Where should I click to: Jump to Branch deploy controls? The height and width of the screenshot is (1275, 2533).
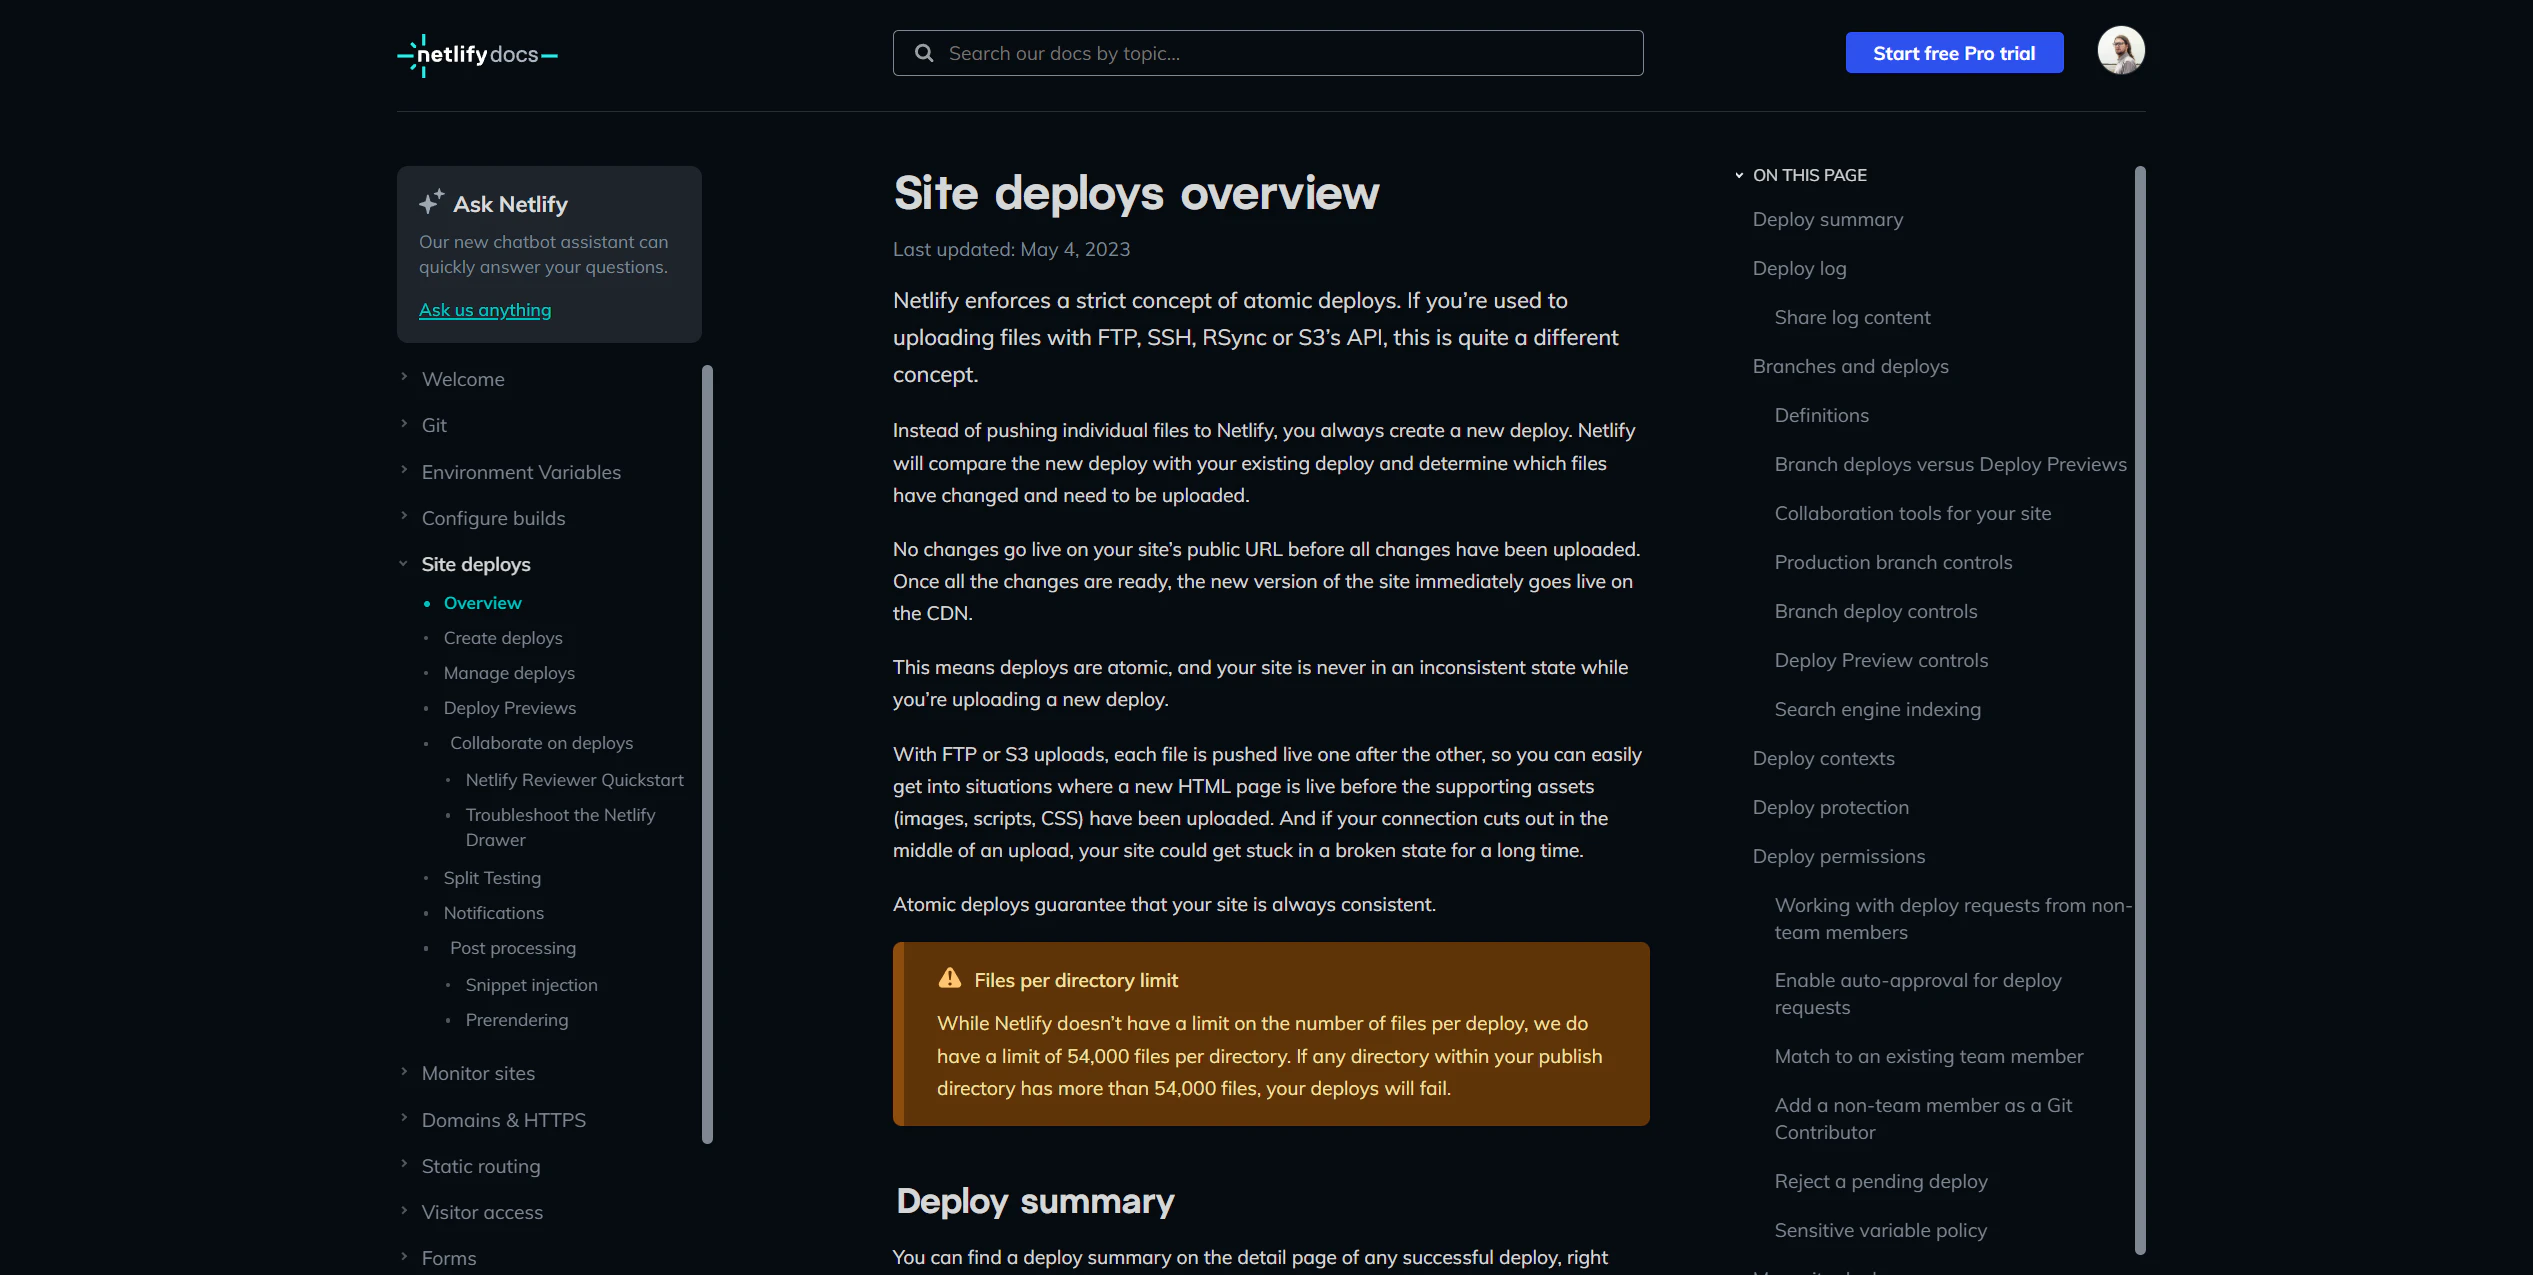point(1876,611)
